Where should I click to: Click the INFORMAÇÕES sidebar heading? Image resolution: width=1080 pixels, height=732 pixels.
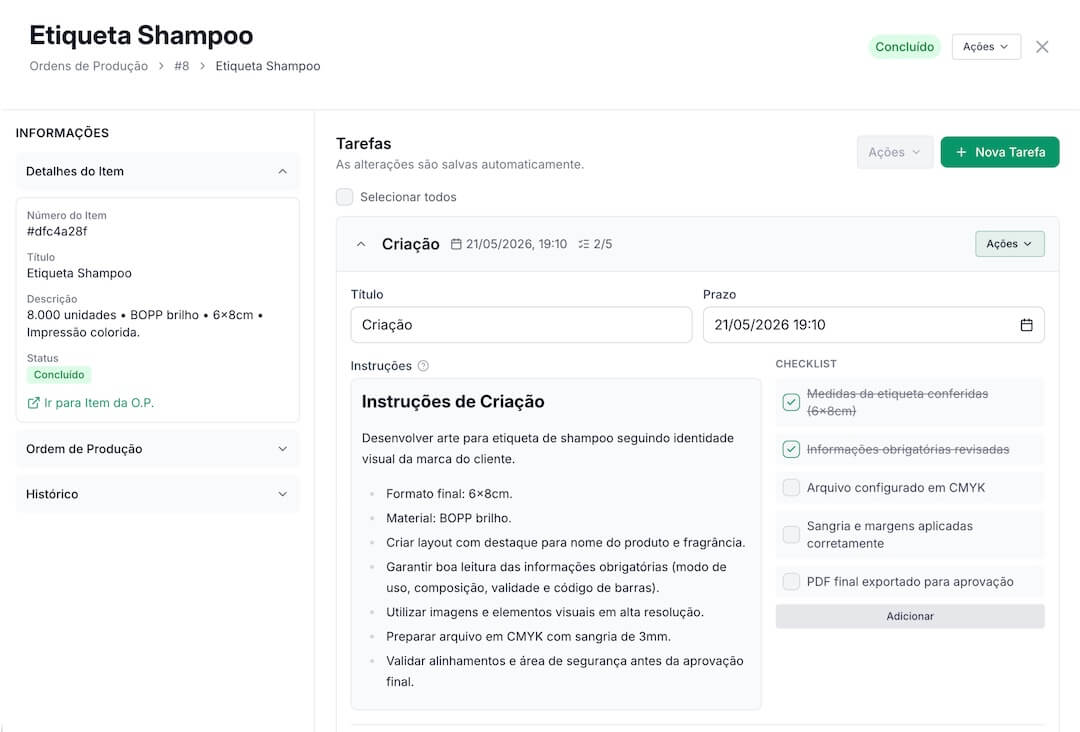[62, 133]
